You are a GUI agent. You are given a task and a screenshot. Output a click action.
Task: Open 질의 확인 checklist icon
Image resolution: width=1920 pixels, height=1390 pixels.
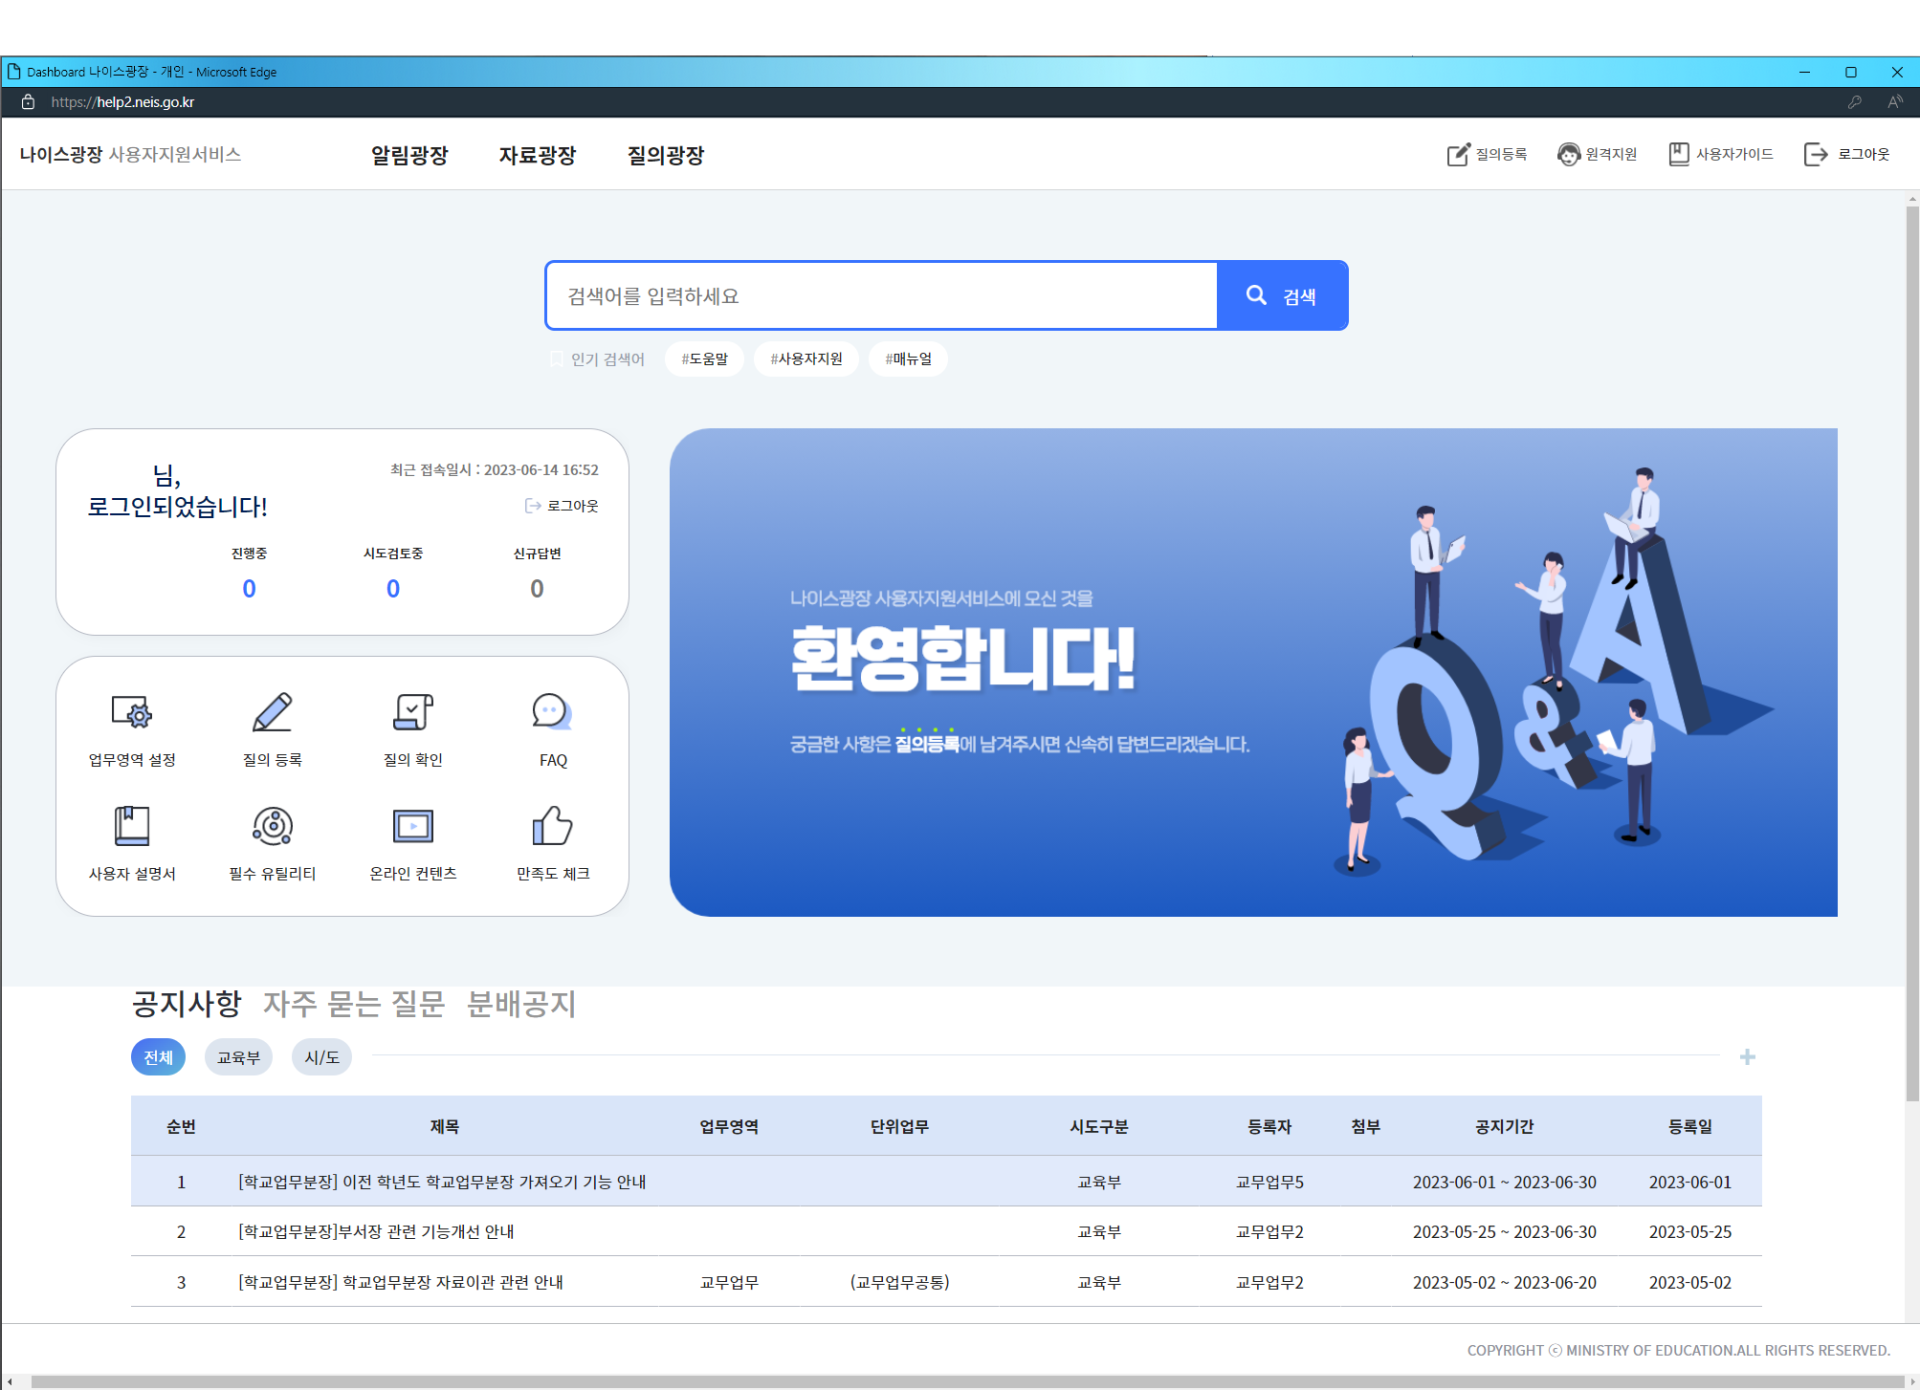(413, 712)
